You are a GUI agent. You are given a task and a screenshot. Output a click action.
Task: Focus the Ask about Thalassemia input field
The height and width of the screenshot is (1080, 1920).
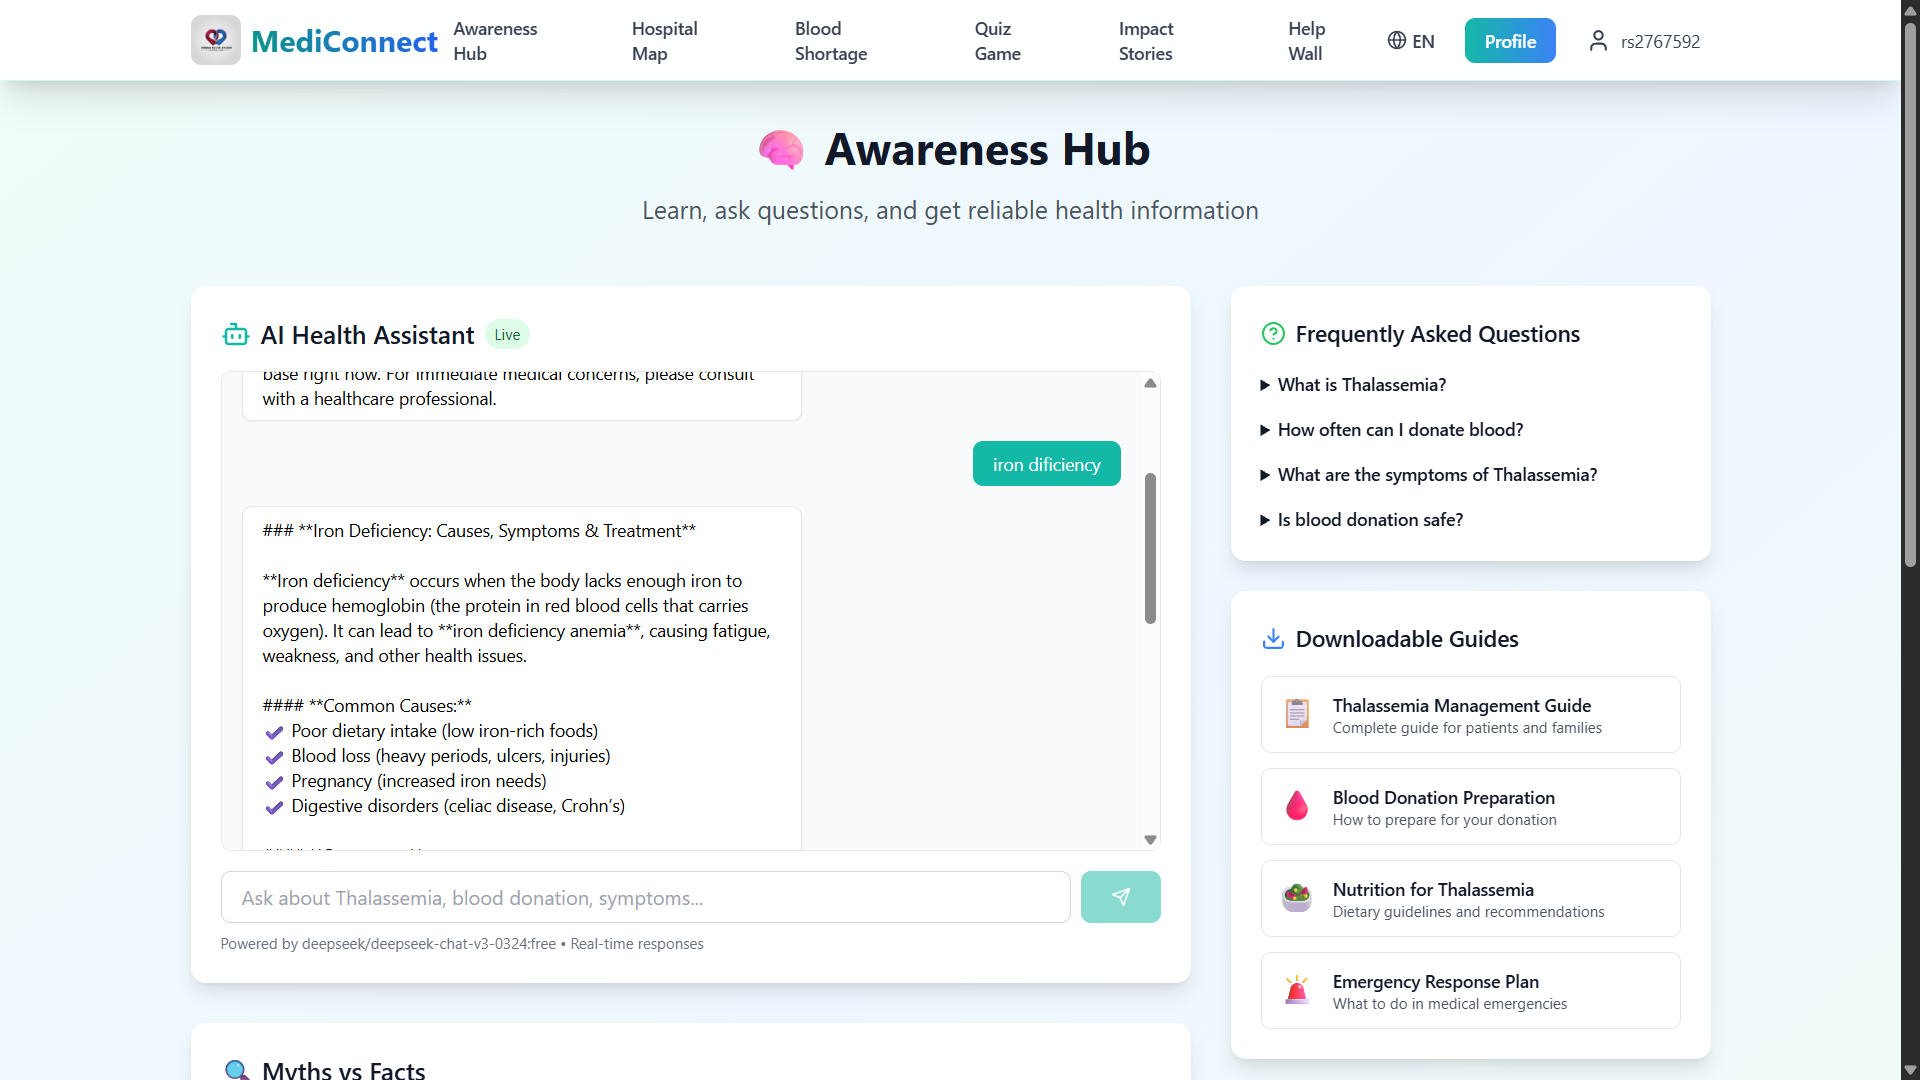tap(645, 897)
